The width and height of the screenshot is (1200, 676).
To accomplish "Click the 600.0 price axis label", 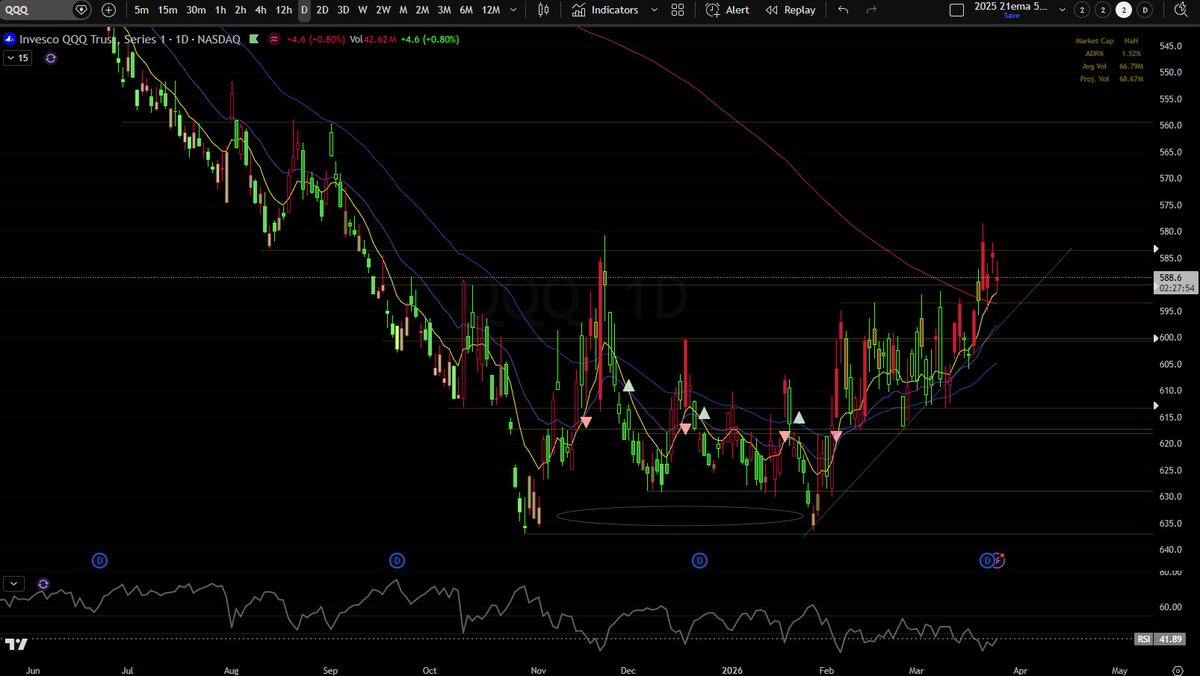I will click(1171, 338).
